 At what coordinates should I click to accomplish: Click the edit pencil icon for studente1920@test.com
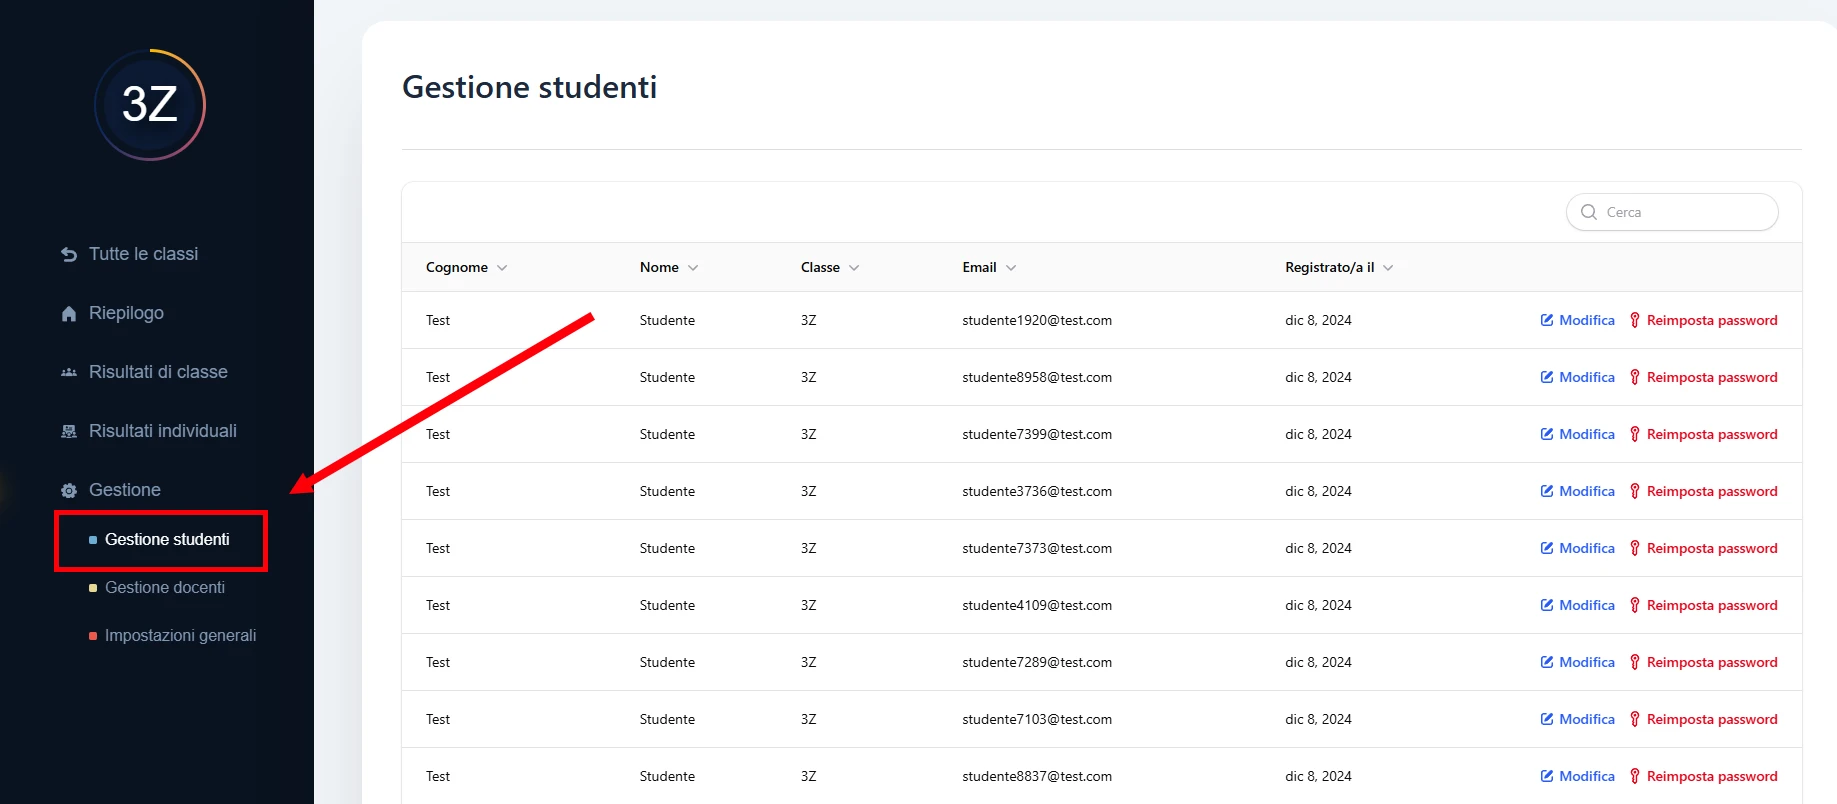[1547, 320]
